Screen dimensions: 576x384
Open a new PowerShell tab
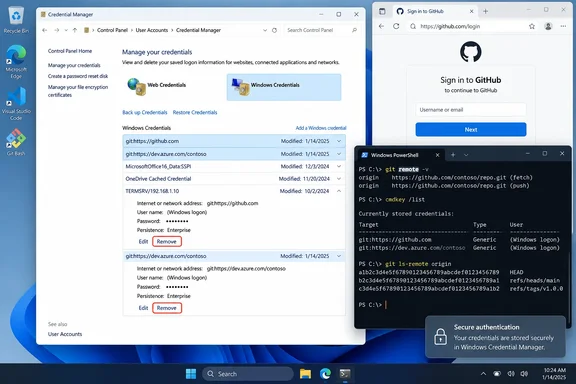pos(453,155)
